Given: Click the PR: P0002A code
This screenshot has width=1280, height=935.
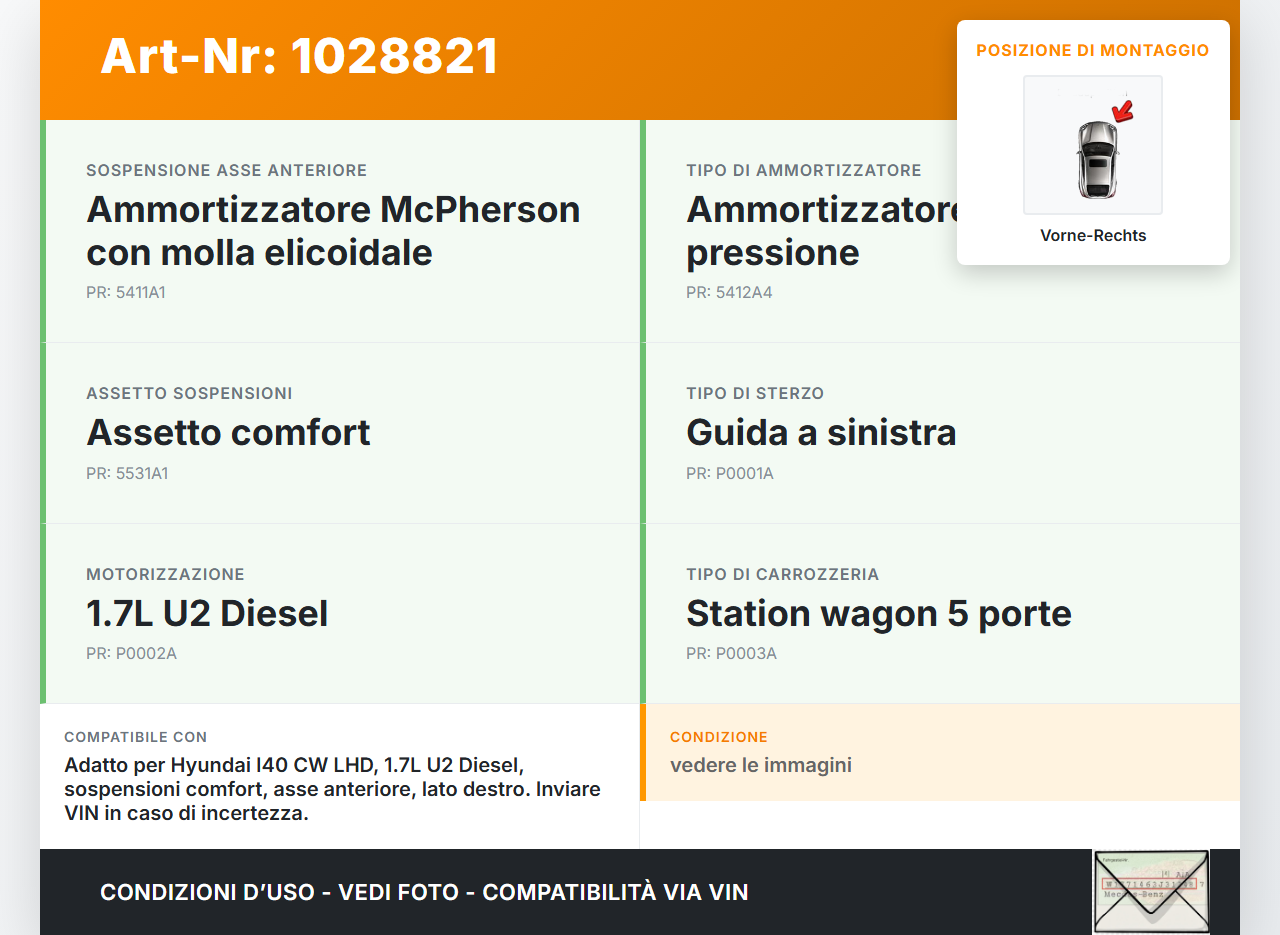Looking at the screenshot, I should 131,654.
